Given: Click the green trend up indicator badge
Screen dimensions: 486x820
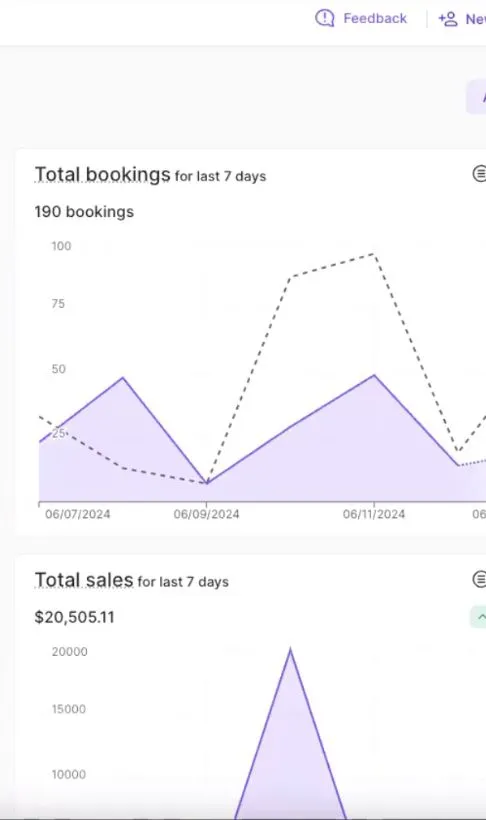Looking at the screenshot, I should [478, 617].
